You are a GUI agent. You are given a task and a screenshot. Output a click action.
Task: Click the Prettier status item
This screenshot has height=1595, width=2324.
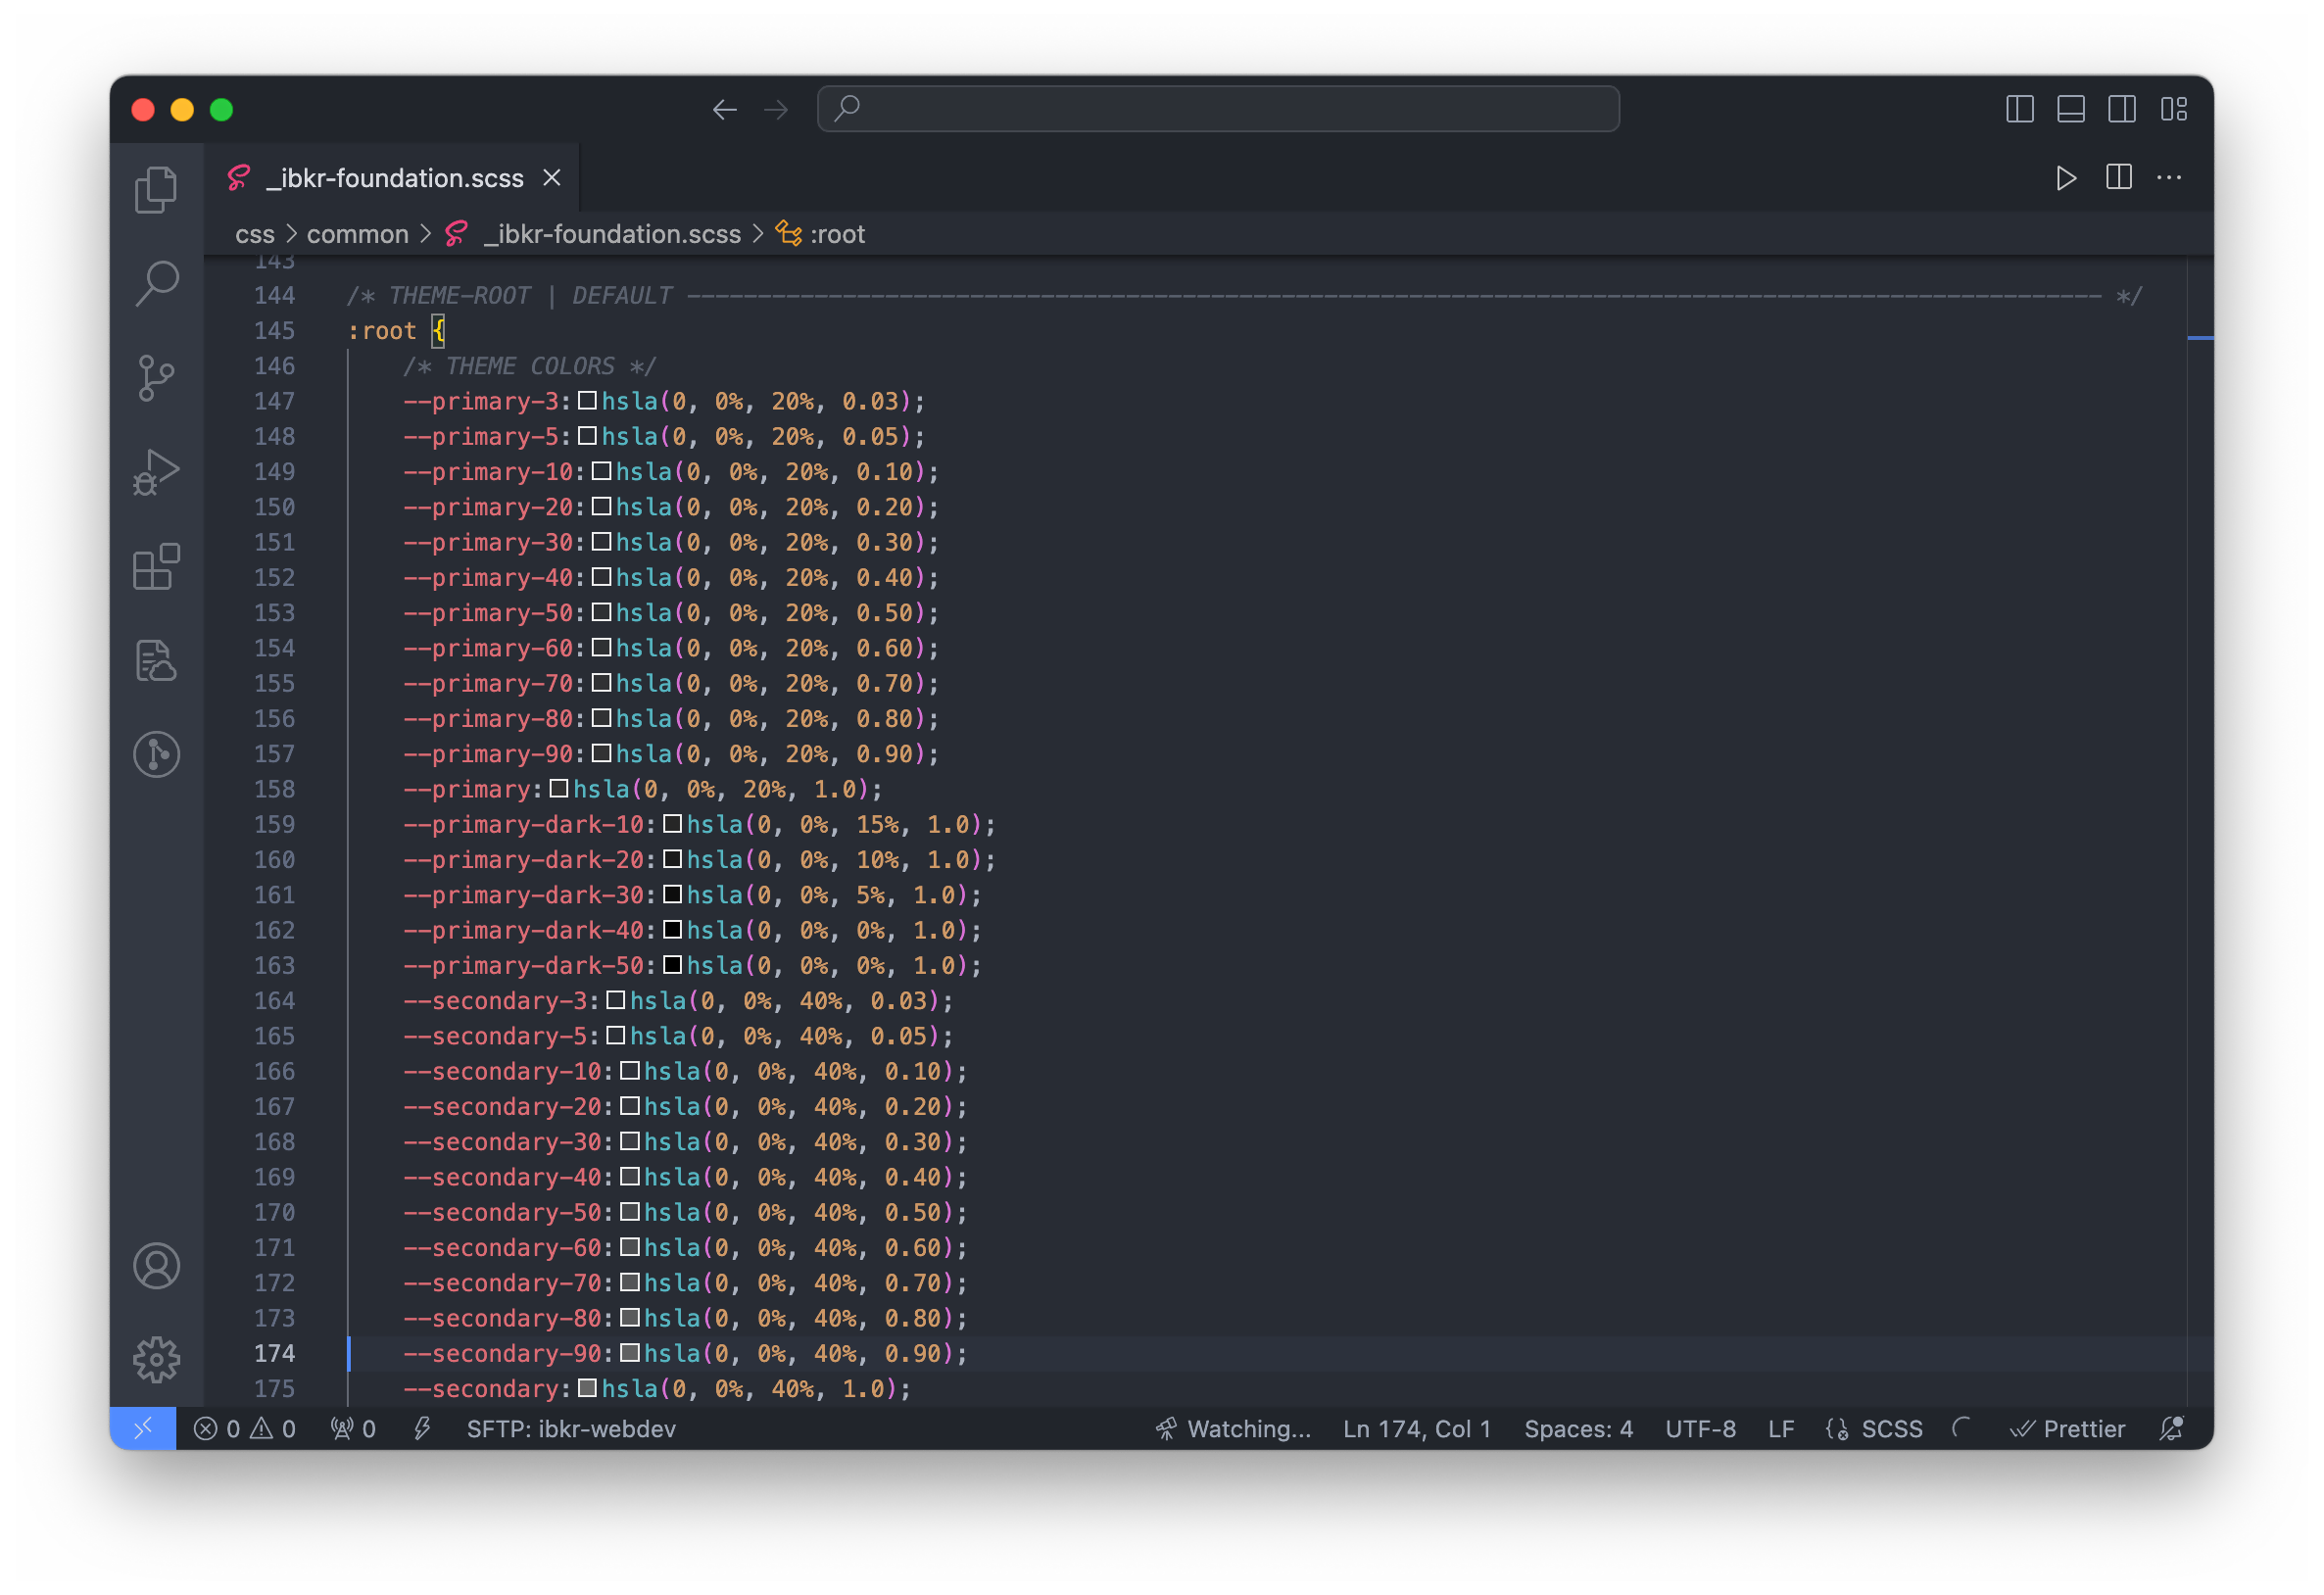pyautogui.click(x=2068, y=1429)
